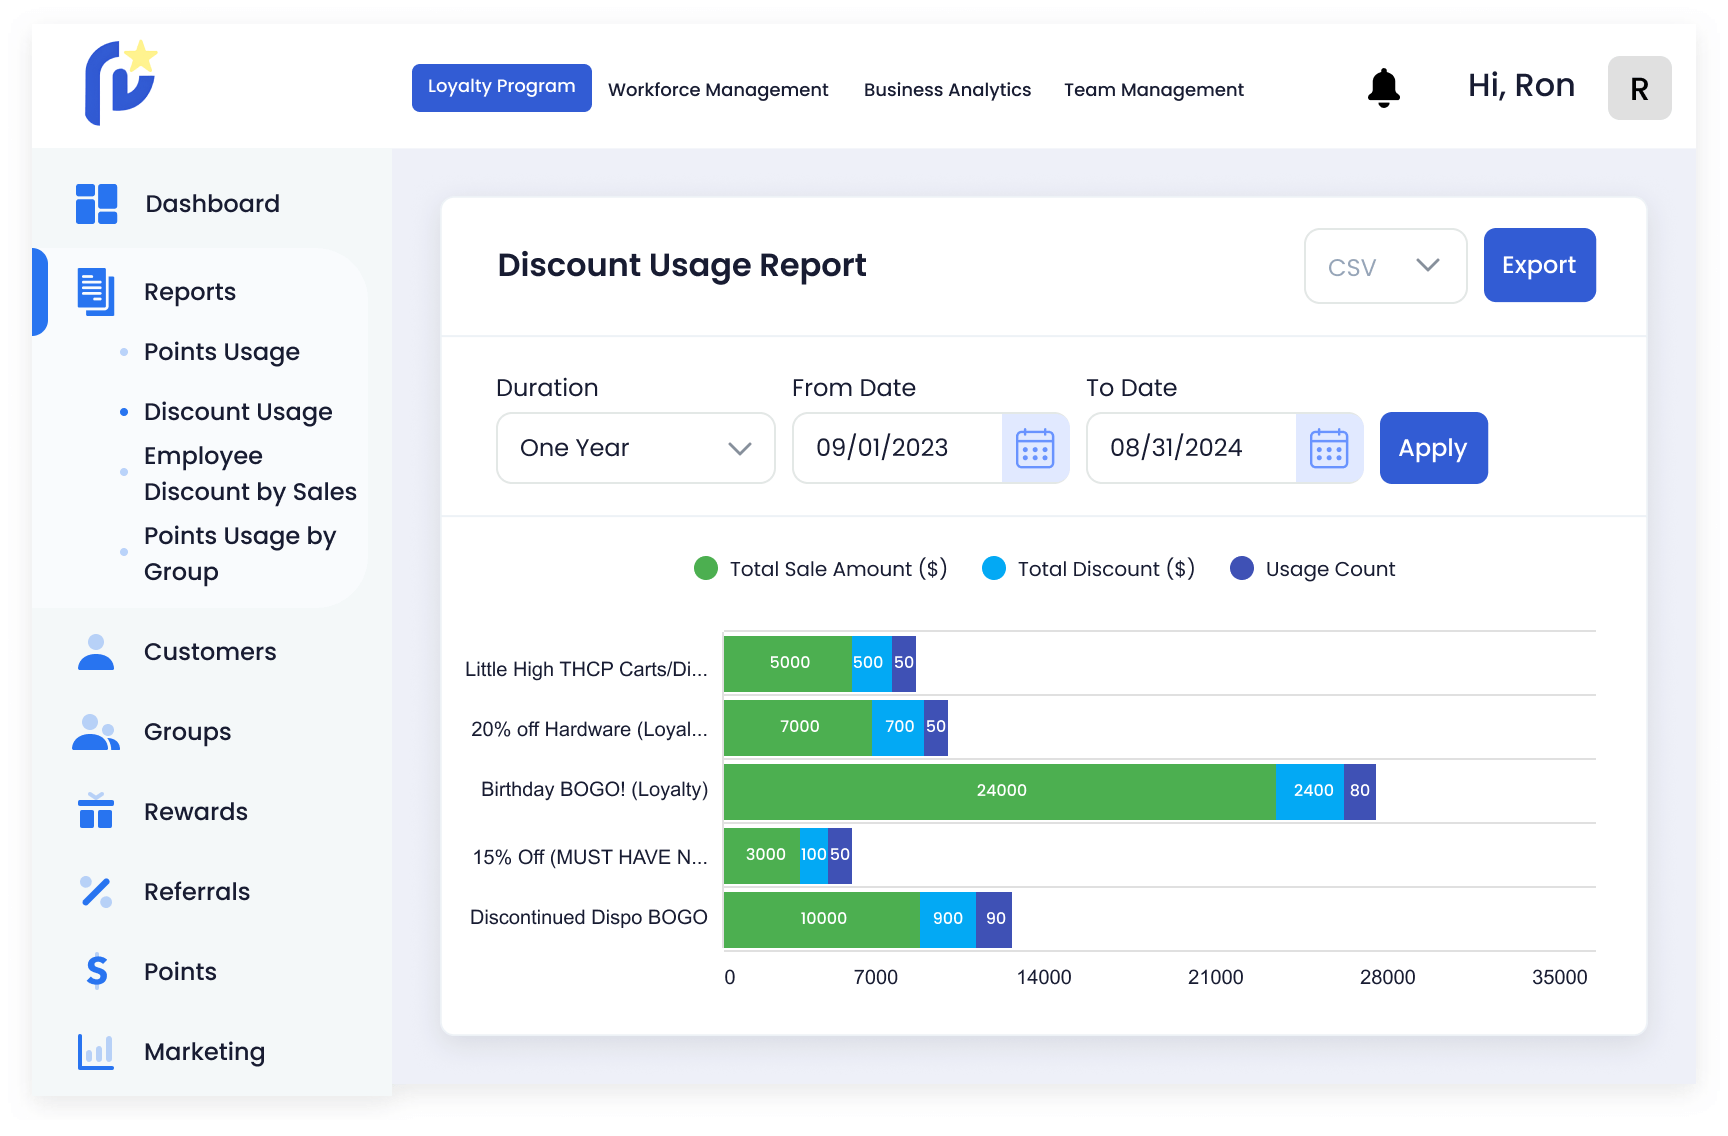The height and width of the screenshot is (1136, 1728).
Task: Click the Discount Usage Report heading
Action: [682, 265]
